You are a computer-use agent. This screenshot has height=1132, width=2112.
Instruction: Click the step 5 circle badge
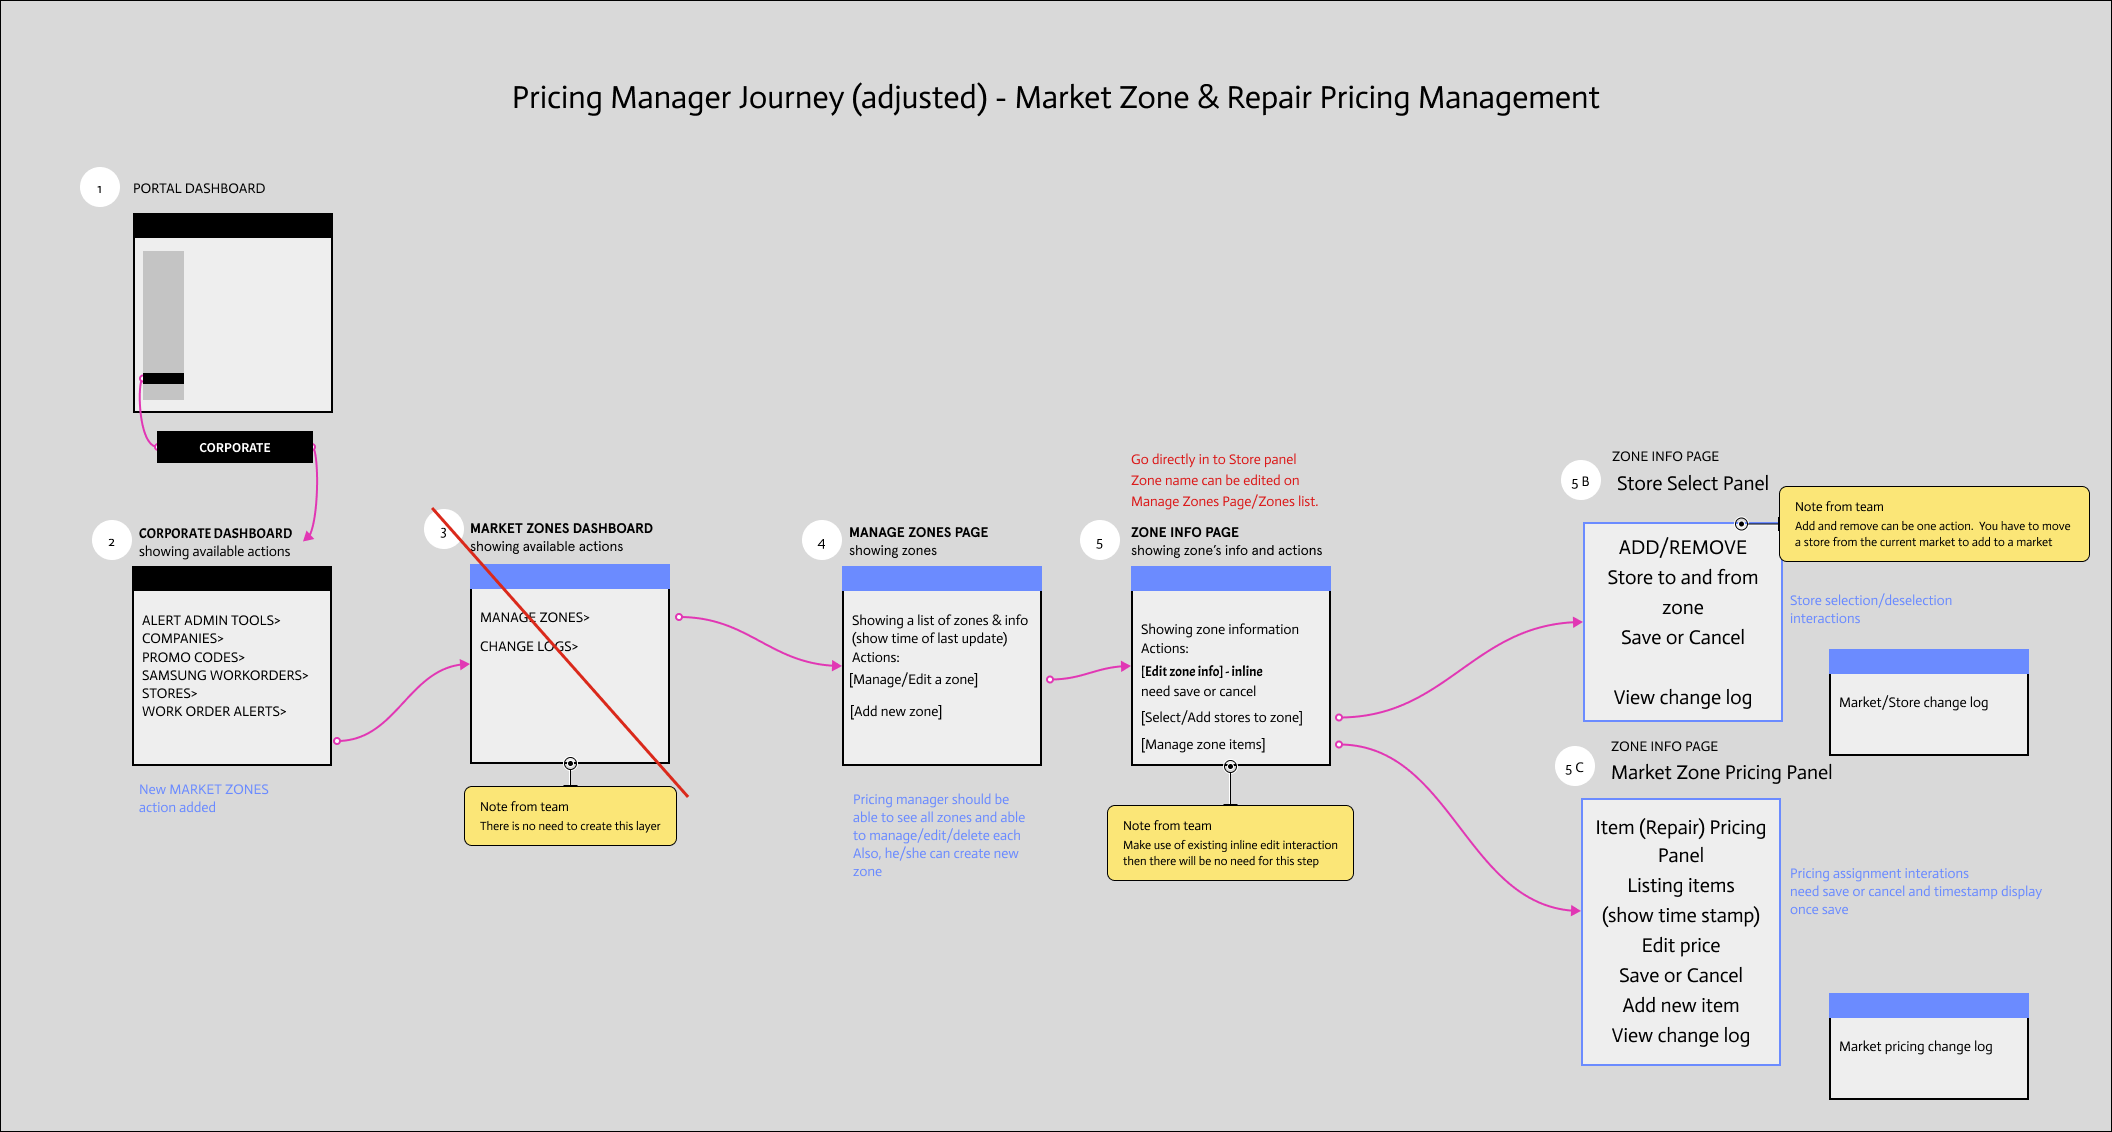click(x=1099, y=543)
